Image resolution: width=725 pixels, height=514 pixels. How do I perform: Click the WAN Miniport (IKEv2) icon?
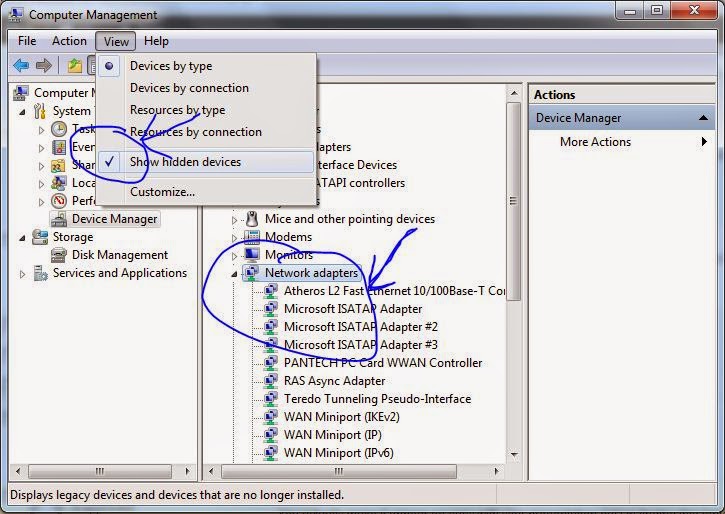(270, 417)
